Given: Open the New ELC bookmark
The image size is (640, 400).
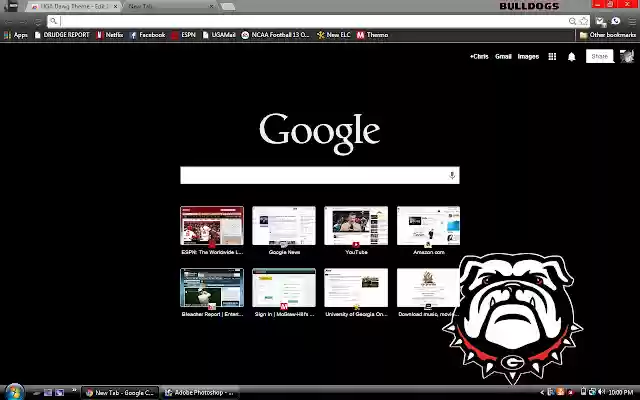Looking at the screenshot, I should pyautogui.click(x=333, y=35).
